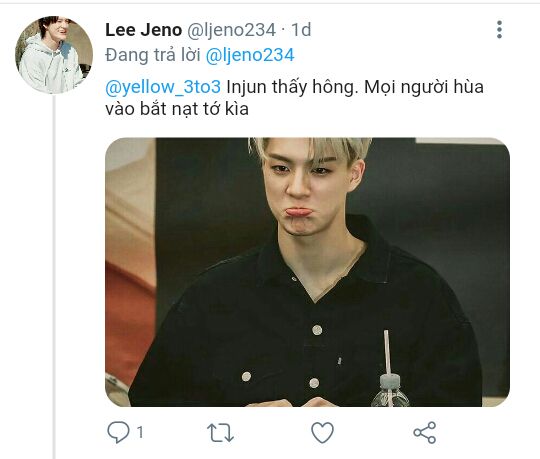Click the words 'Mọi người hùa' in tweet
Screen dimensions: 540x459
point(424,87)
